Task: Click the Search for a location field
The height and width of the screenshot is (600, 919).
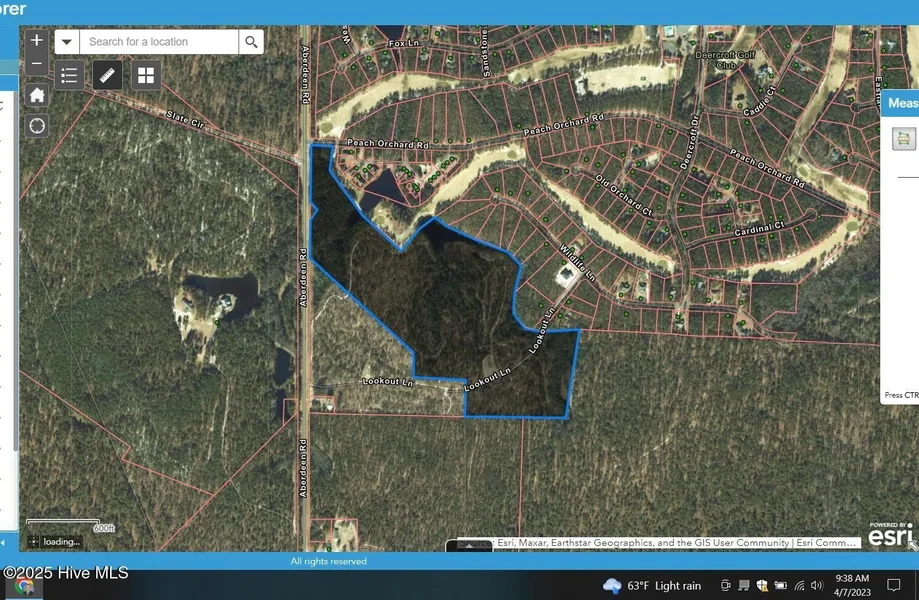Action: click(x=160, y=42)
